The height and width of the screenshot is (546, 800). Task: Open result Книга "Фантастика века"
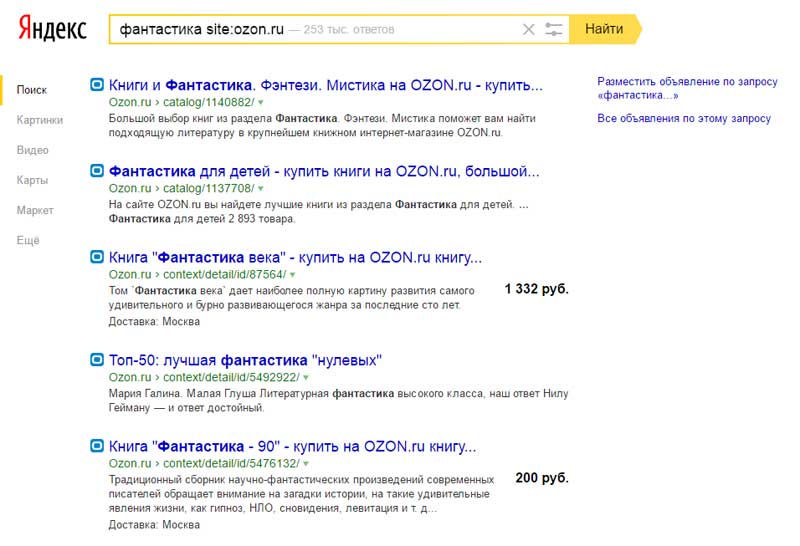[x=295, y=258]
